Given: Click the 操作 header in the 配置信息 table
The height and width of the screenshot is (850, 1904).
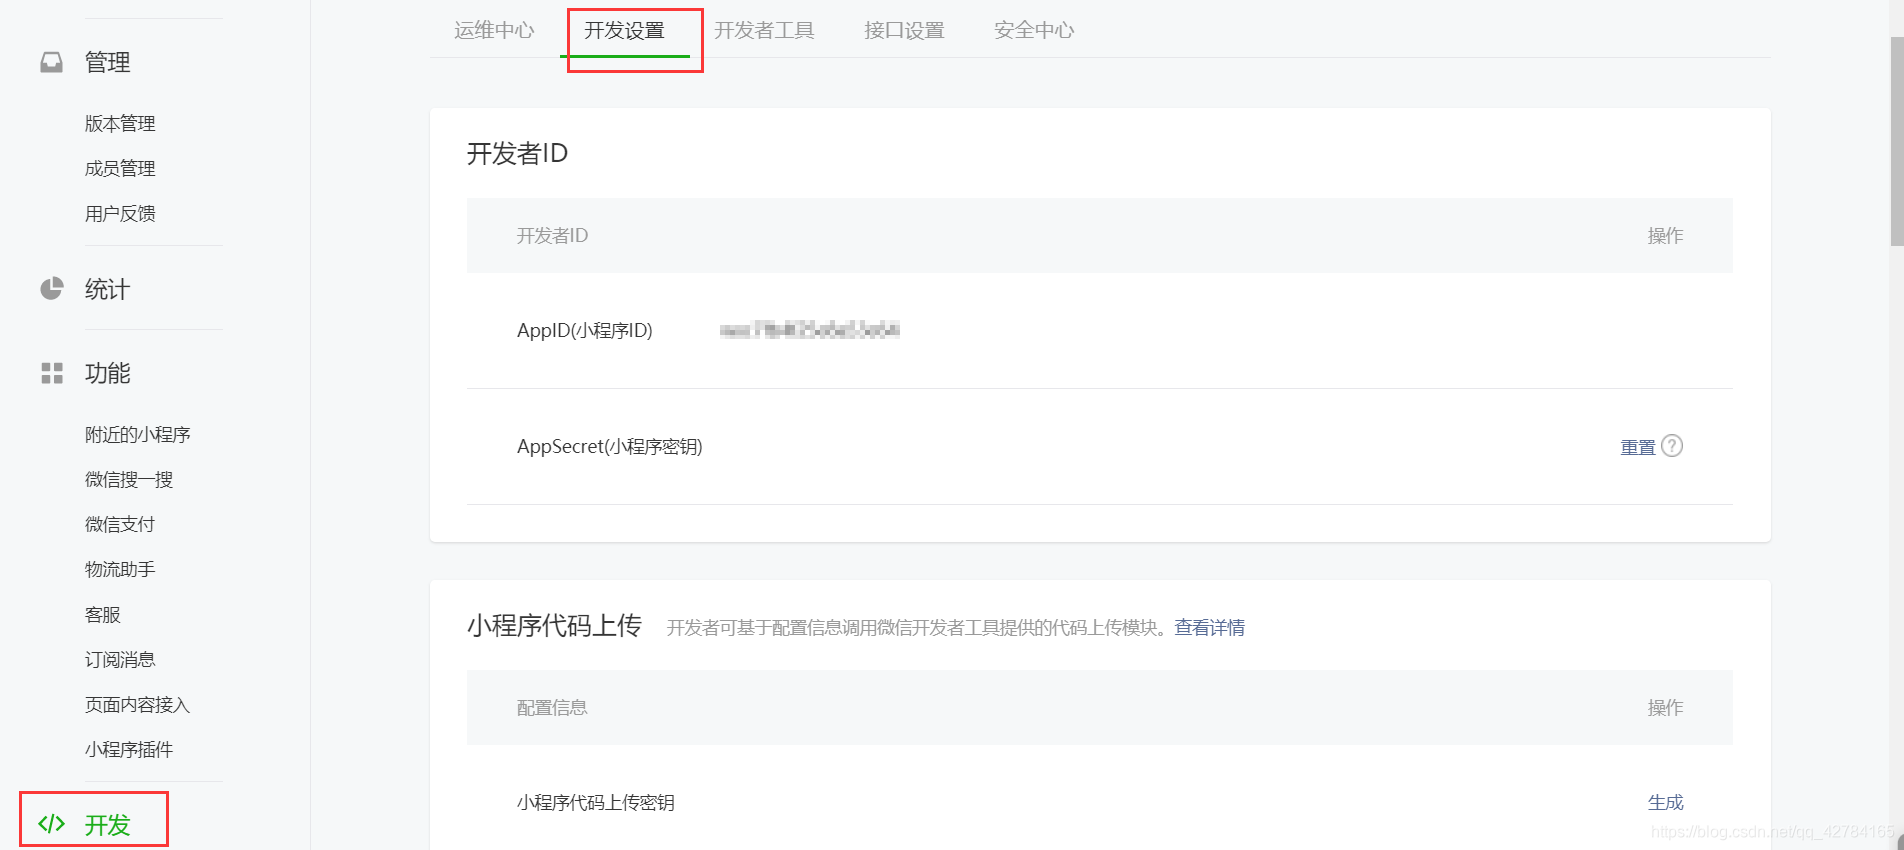Looking at the screenshot, I should click(x=1665, y=707).
